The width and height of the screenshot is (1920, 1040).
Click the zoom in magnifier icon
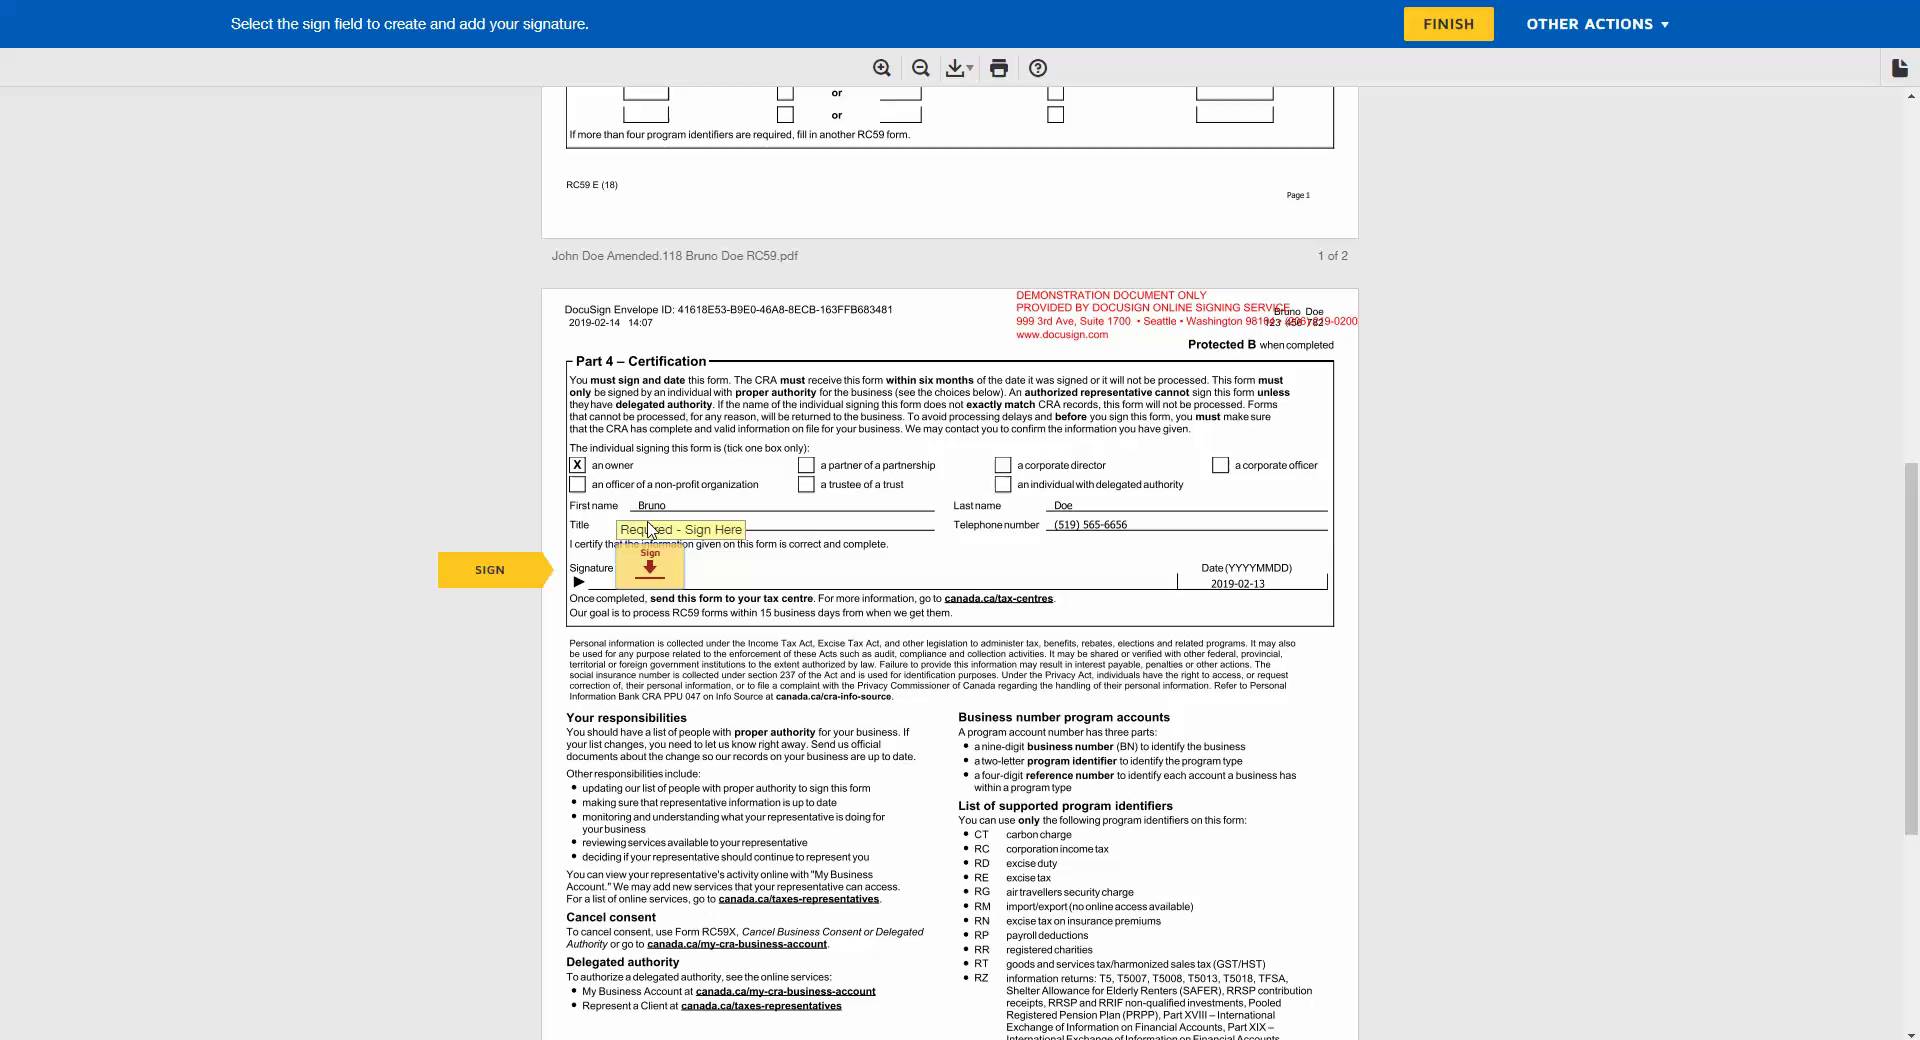[x=881, y=68]
